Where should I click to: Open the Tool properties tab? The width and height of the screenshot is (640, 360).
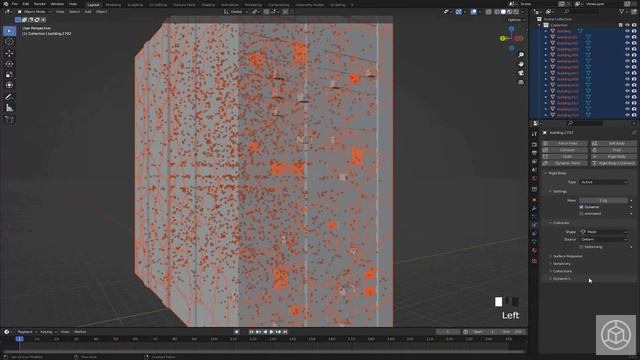coord(534,134)
